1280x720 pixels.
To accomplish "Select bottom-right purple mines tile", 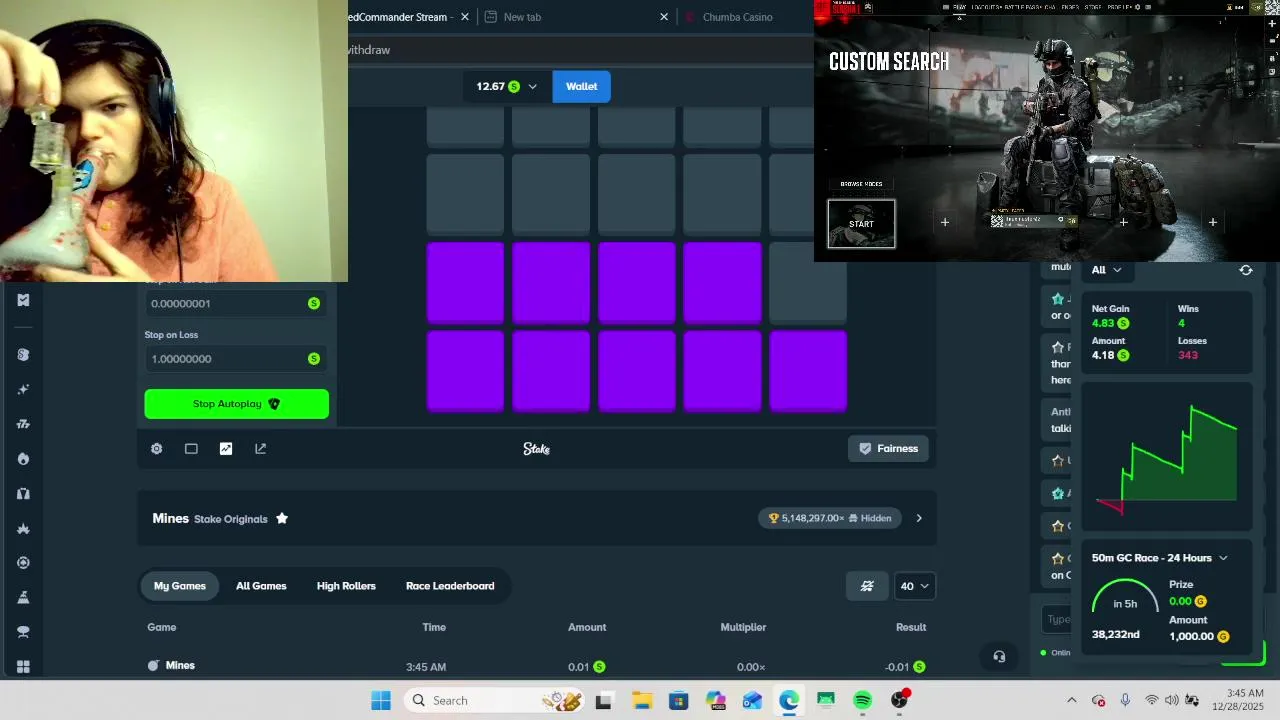I will coord(808,371).
